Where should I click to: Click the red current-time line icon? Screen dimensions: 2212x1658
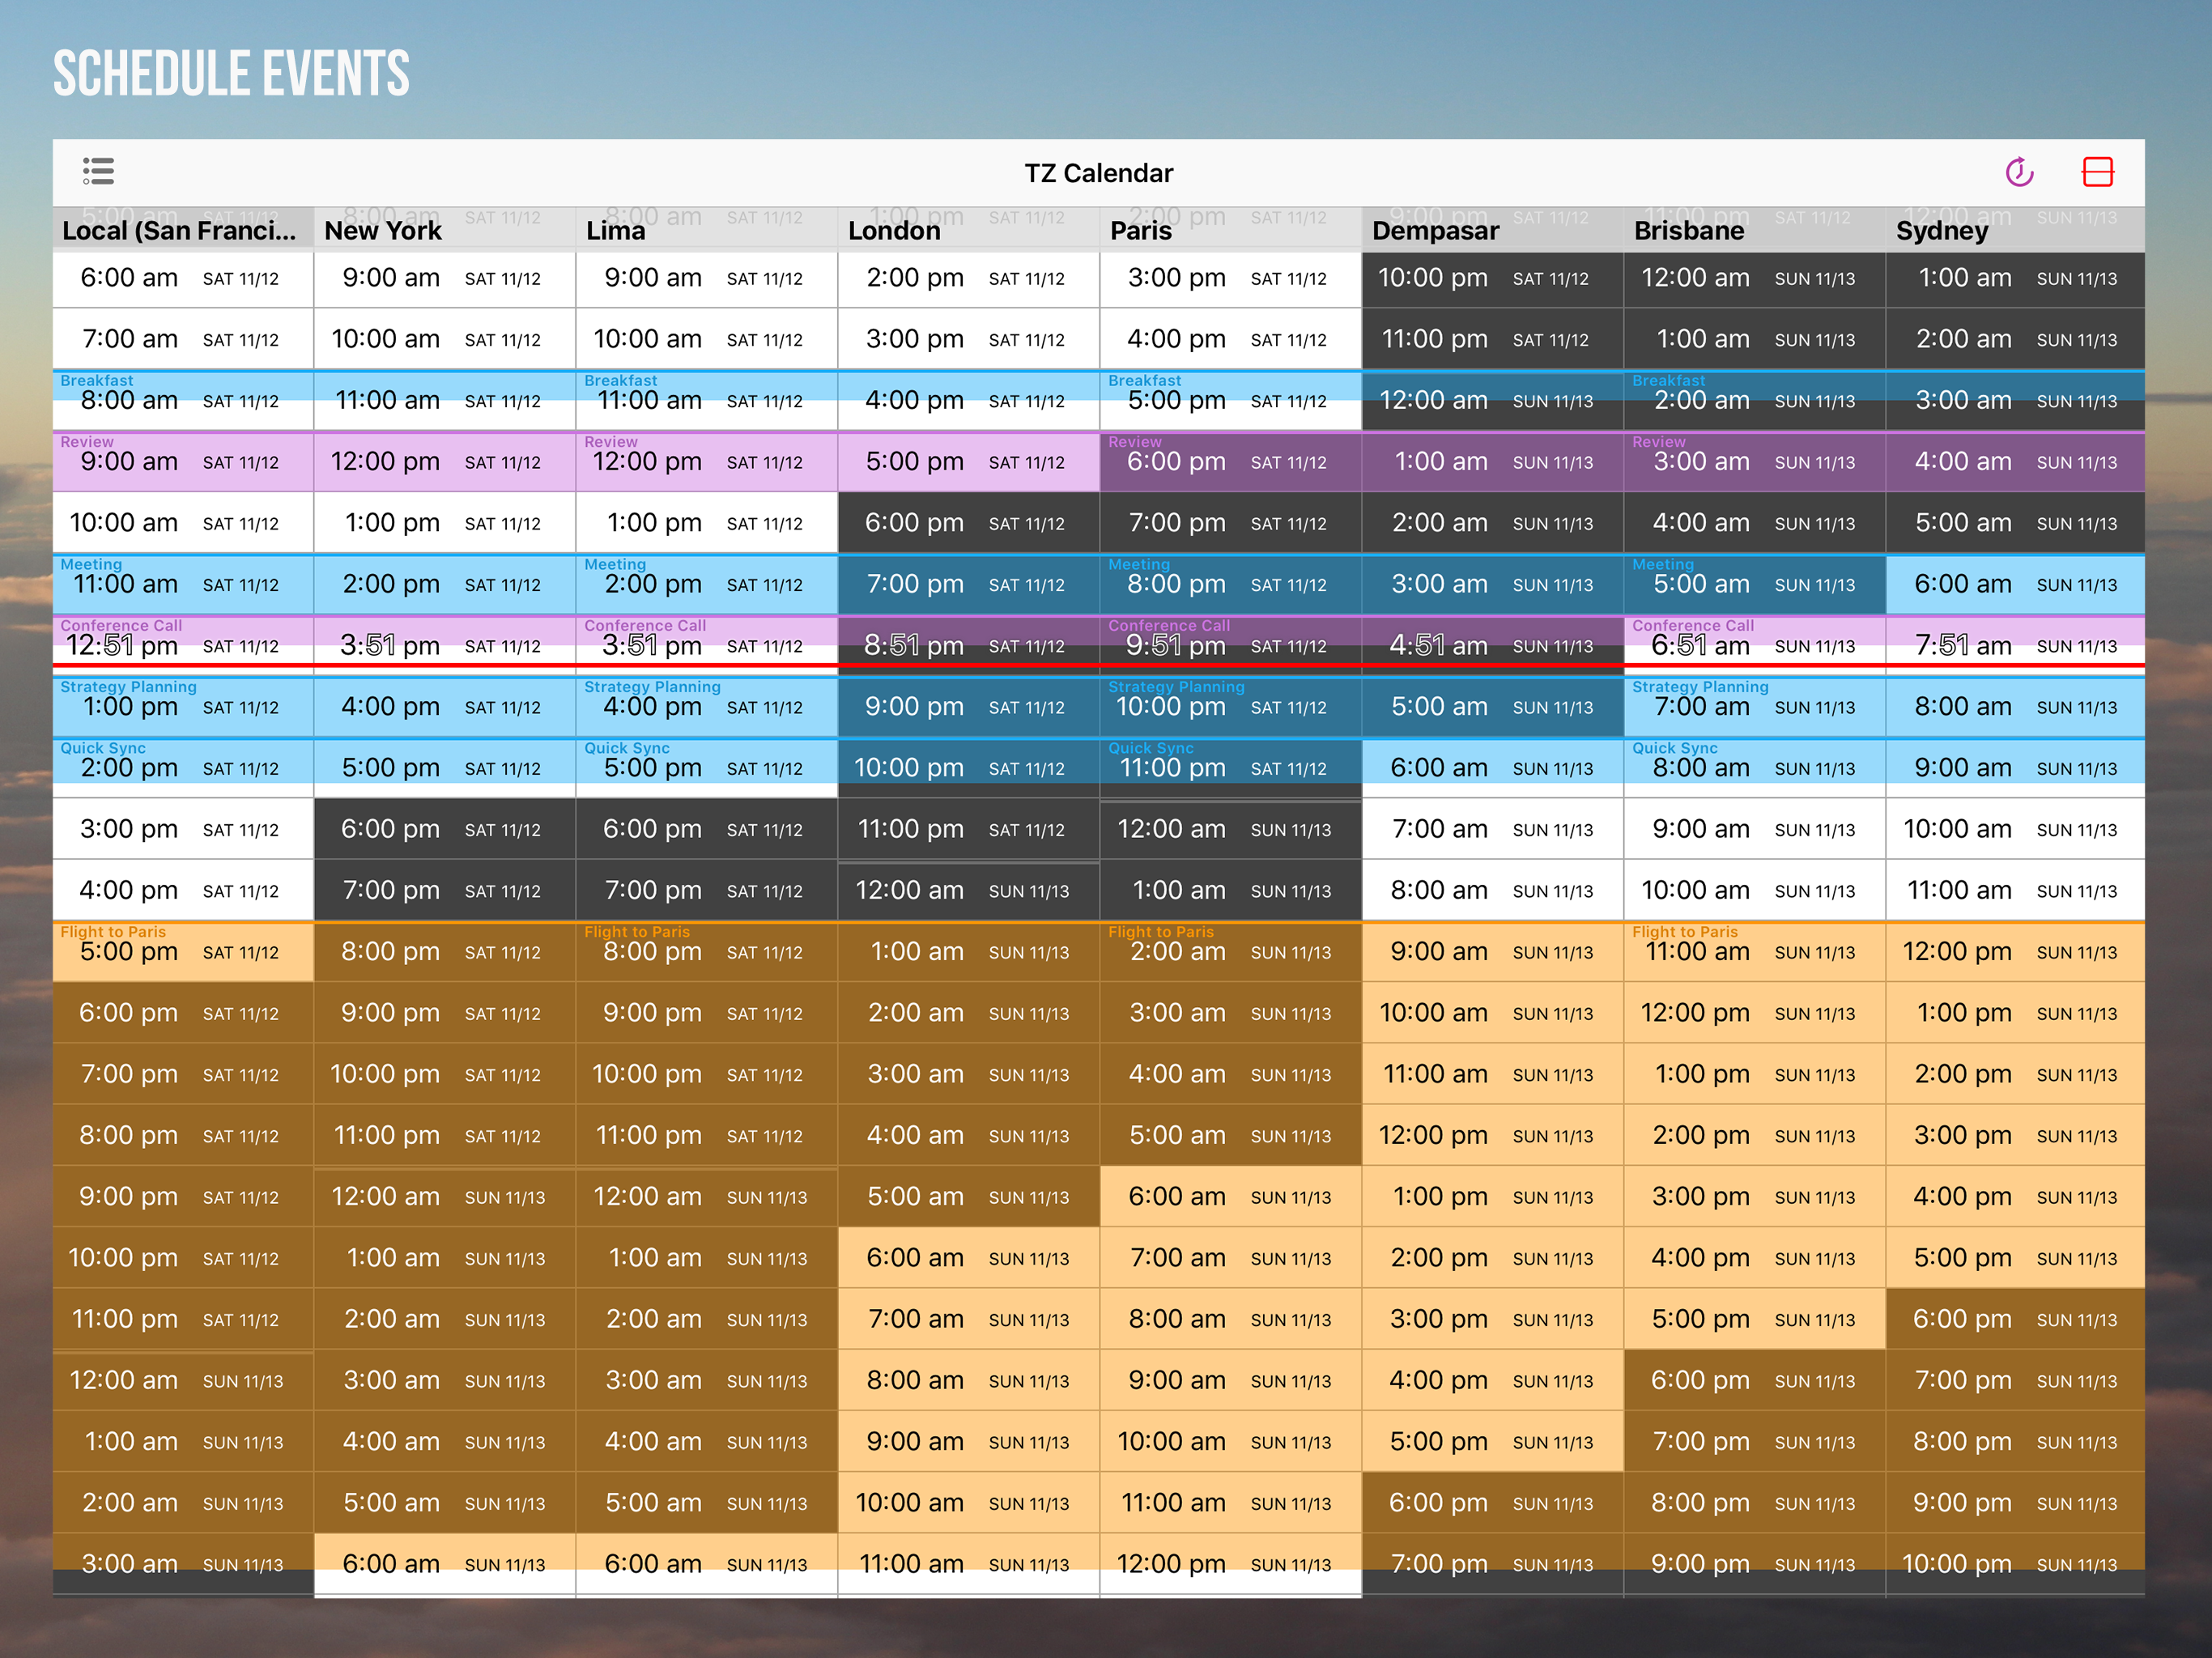click(x=2097, y=172)
